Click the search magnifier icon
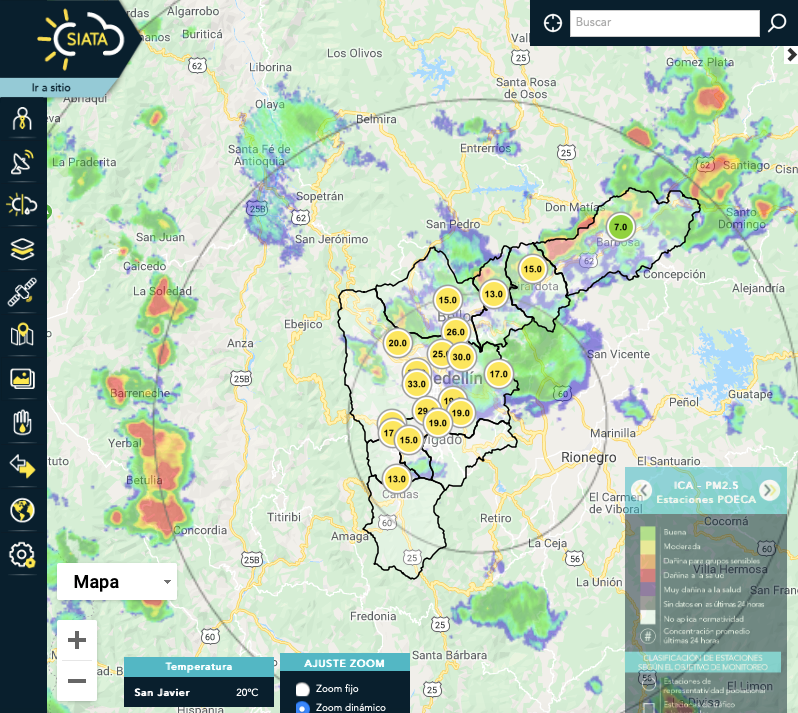The image size is (798, 713). tap(776, 23)
